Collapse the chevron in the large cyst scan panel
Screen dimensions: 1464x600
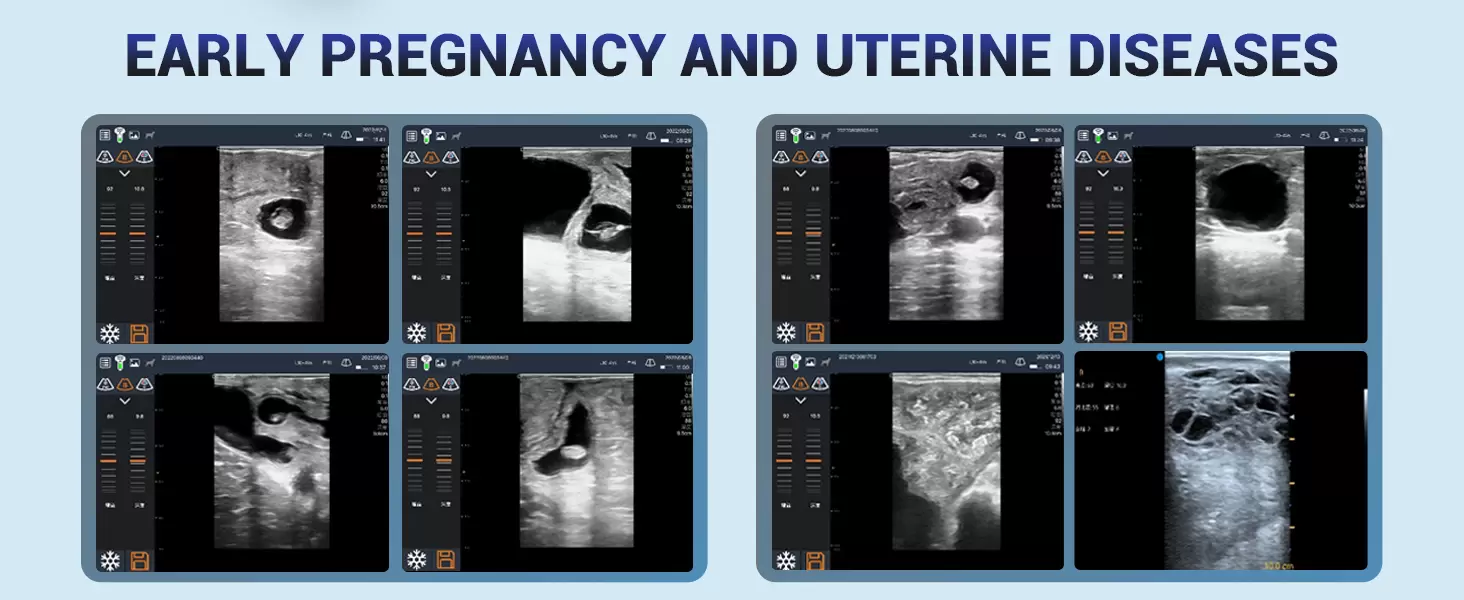(1103, 173)
